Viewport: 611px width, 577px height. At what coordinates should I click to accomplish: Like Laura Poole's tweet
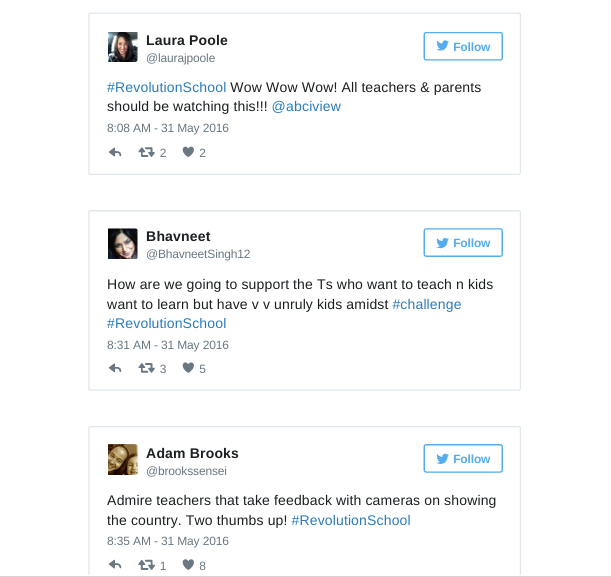pyautogui.click(x=187, y=153)
